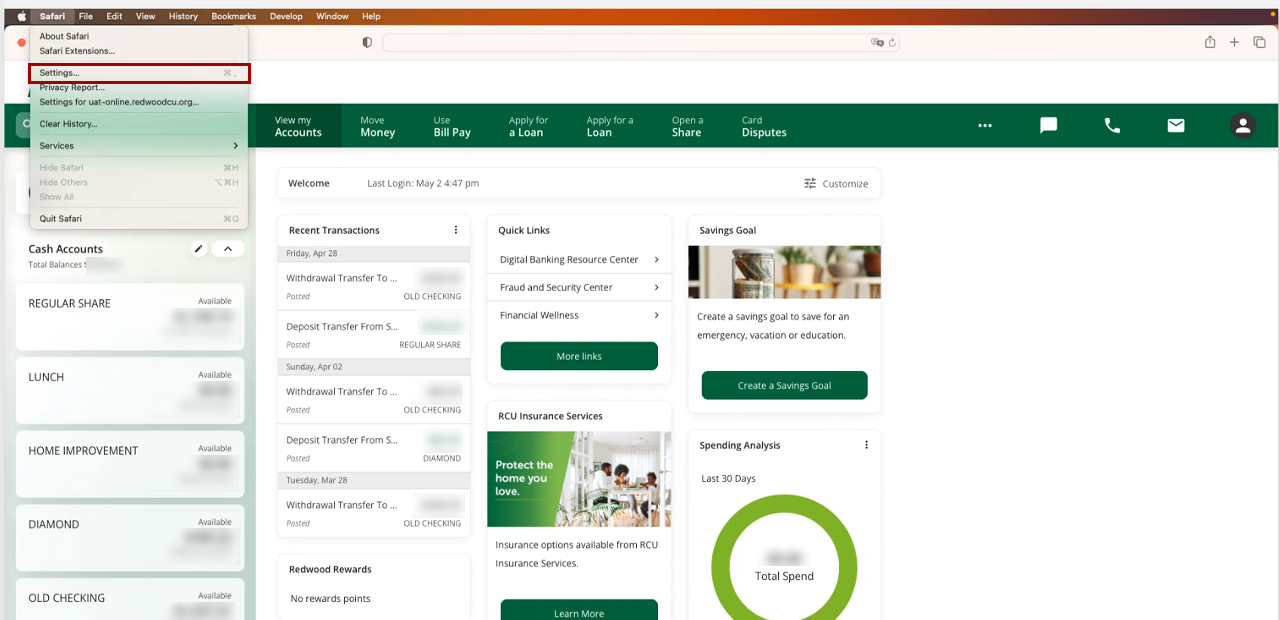Click the Safari address bar

[641, 42]
